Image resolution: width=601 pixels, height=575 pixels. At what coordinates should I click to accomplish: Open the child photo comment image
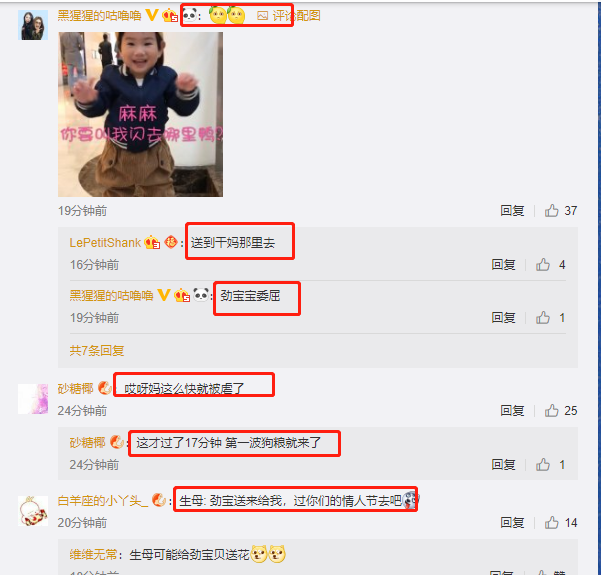(140, 114)
